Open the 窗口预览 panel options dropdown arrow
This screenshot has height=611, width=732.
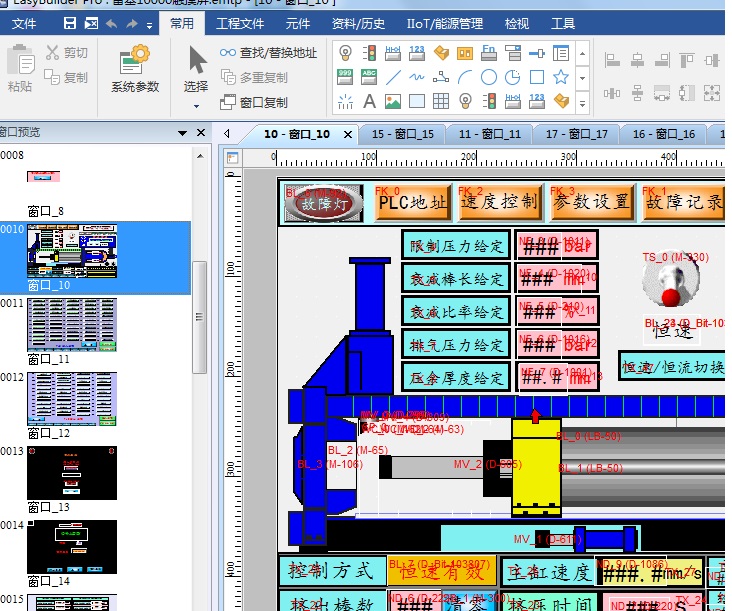click(x=183, y=132)
